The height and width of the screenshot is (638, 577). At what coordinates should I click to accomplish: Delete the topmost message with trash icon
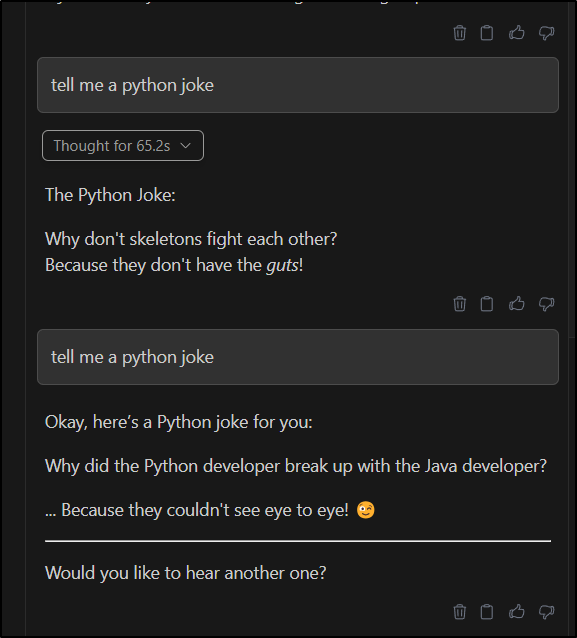click(x=459, y=33)
